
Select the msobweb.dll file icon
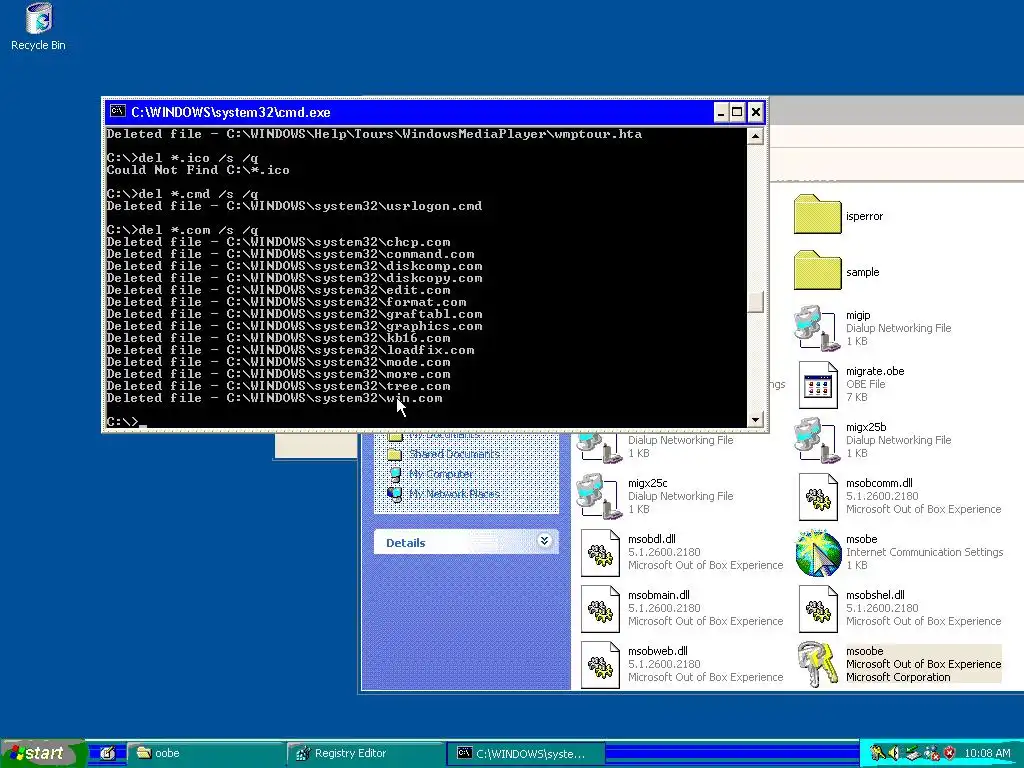(x=600, y=665)
